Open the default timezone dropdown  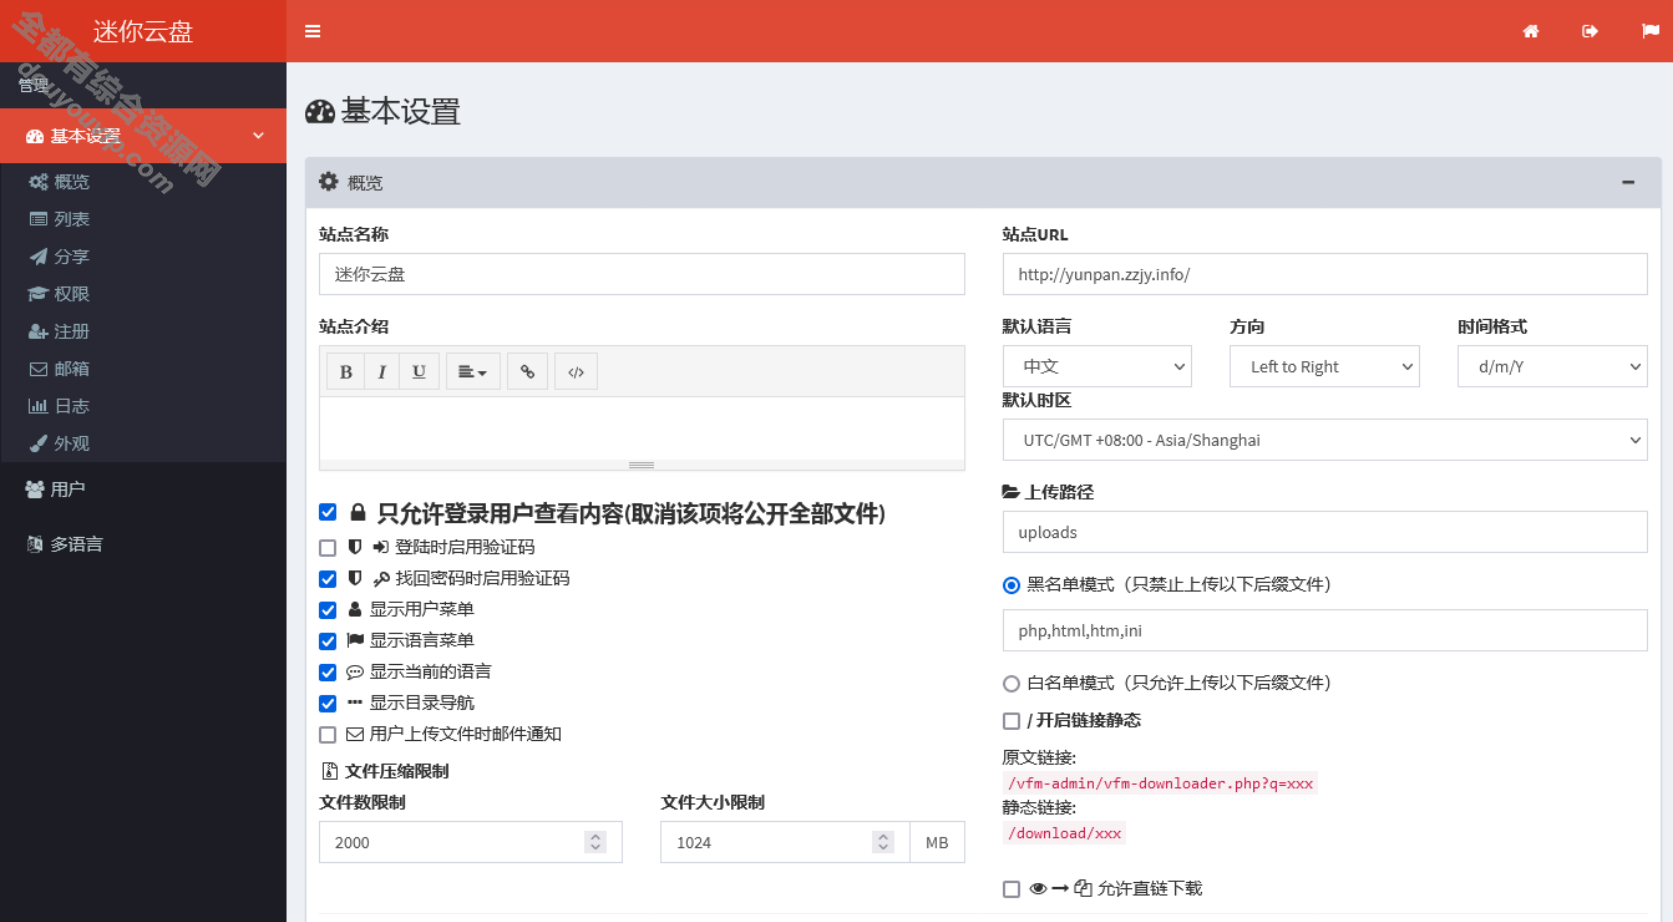(1324, 440)
